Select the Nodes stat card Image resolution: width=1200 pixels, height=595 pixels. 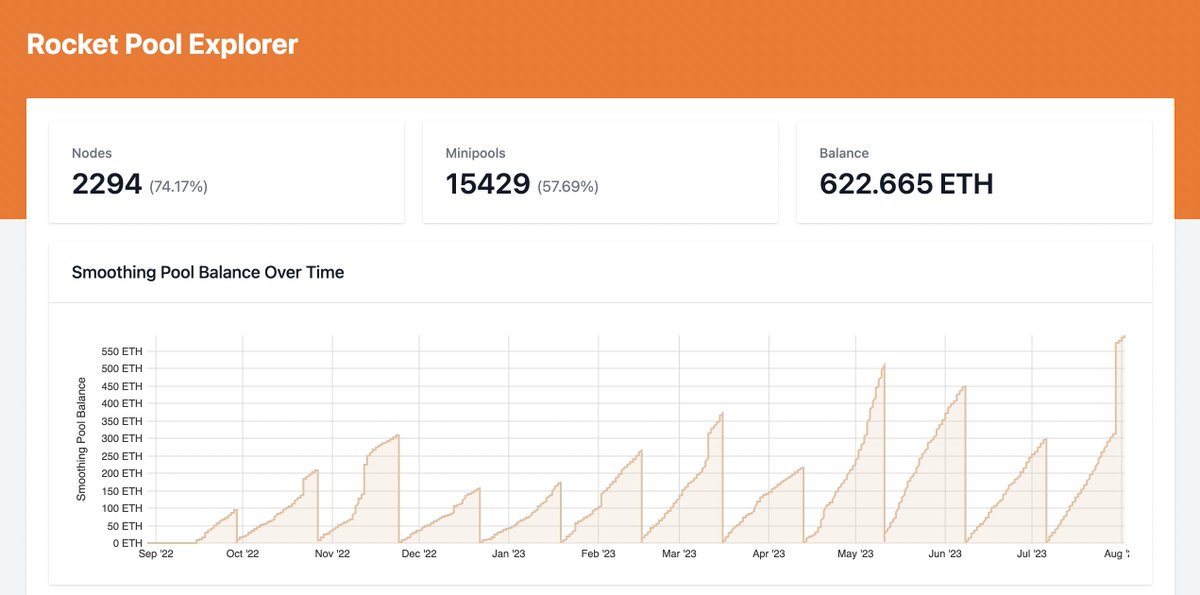pos(225,170)
